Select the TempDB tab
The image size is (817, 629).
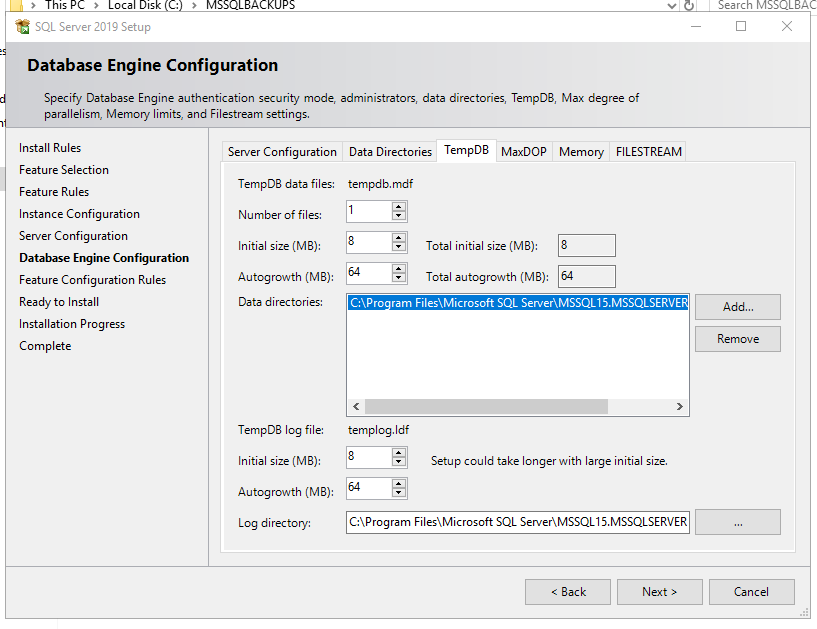click(x=466, y=150)
